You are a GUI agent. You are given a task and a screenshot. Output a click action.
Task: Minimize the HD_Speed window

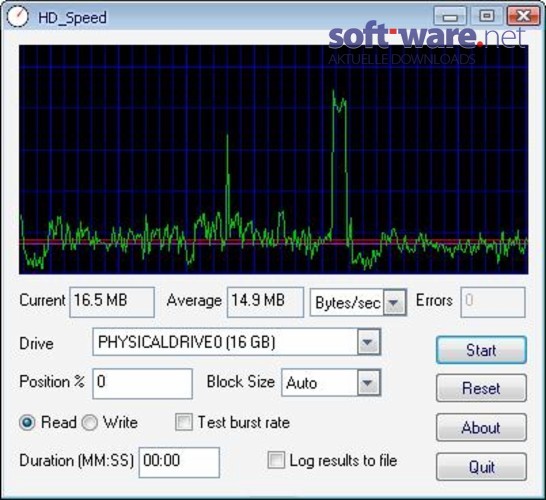pos(450,16)
